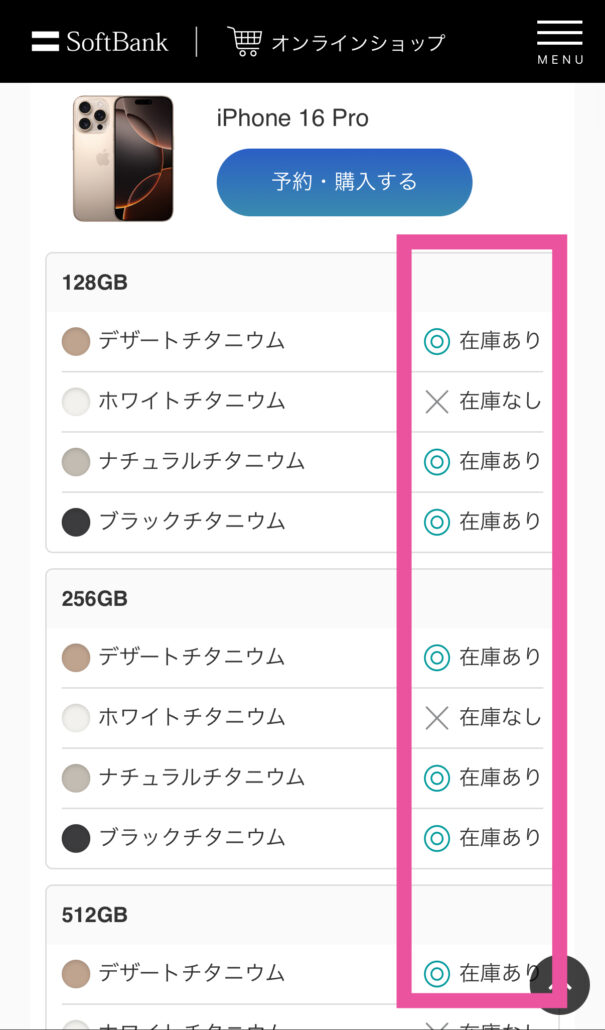
Task: Select 128GB Natural Titanium color swatch
Action: click(76, 462)
